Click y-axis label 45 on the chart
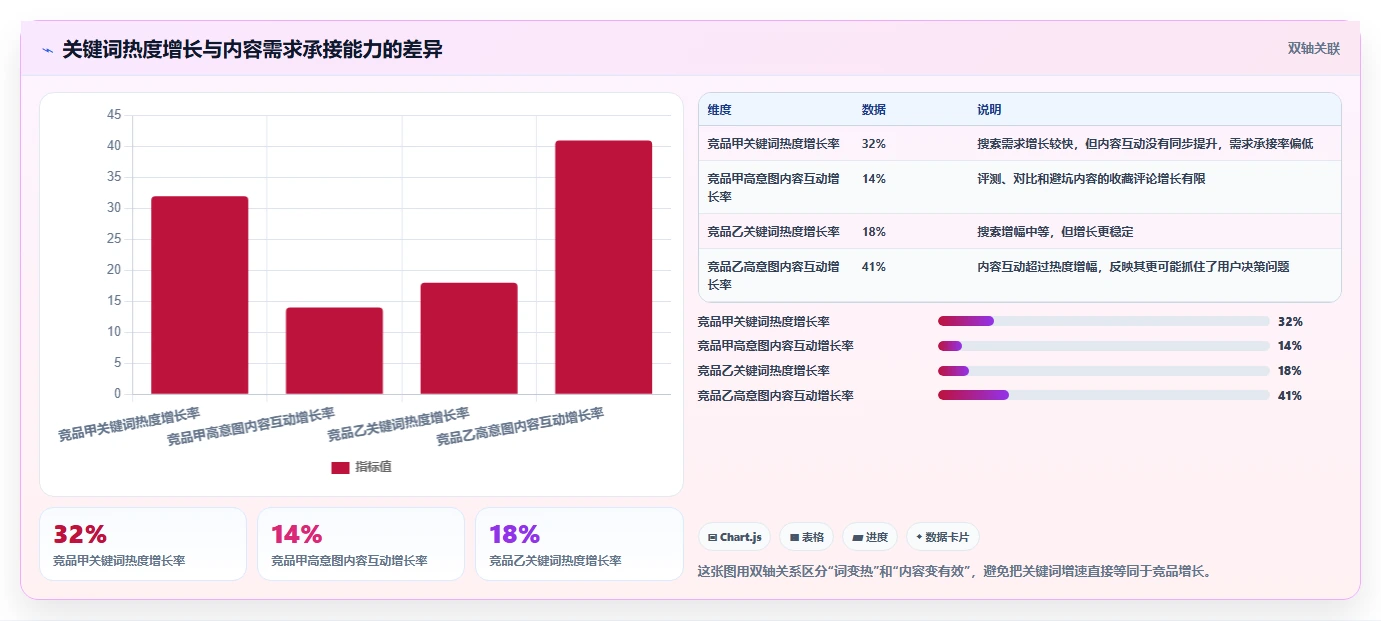Viewport: 1381px width, 621px height. coord(113,116)
